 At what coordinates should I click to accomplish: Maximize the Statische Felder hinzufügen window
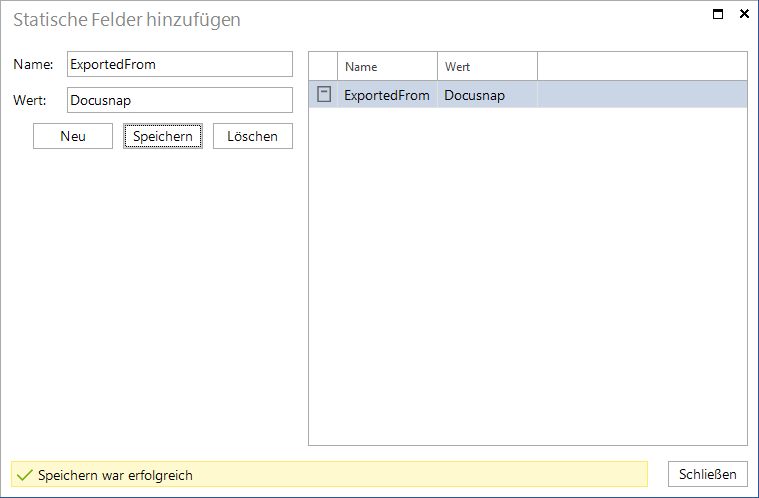(718, 14)
